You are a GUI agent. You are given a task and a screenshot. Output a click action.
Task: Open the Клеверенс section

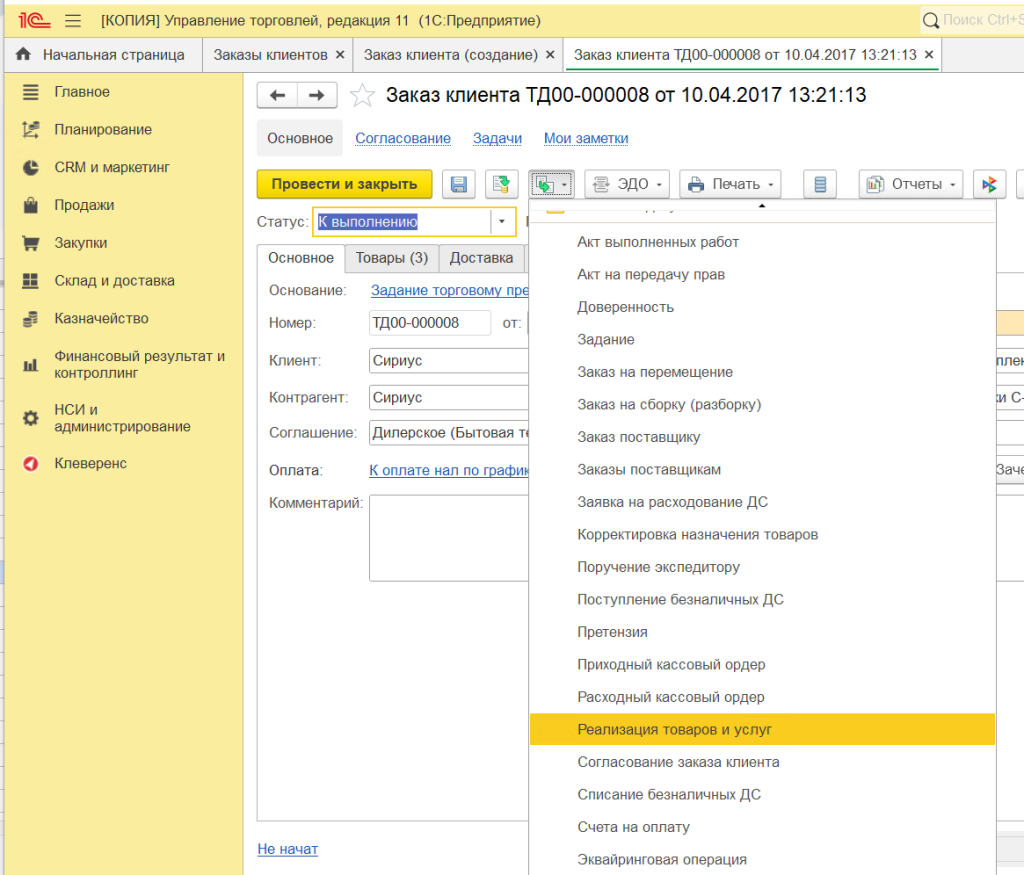(90, 464)
